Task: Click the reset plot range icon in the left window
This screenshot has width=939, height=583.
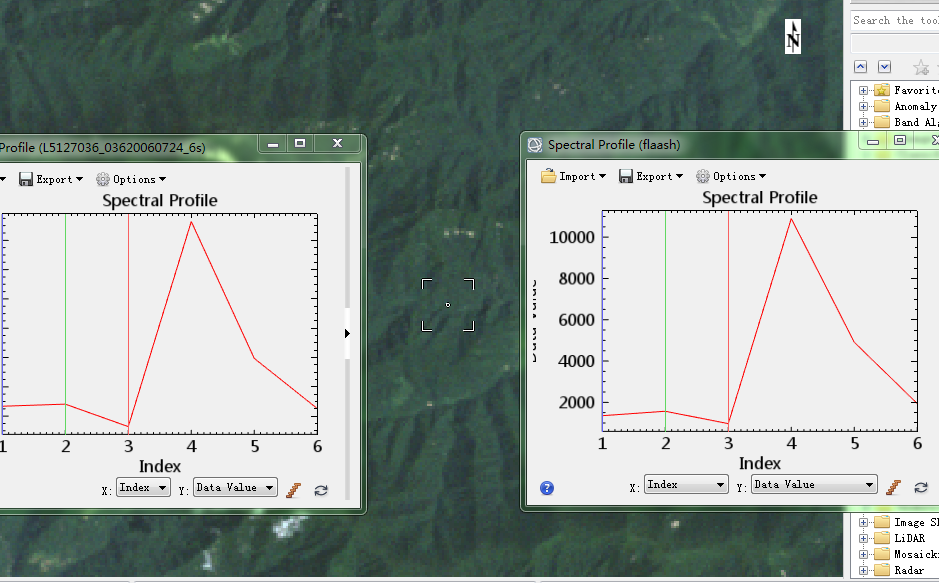Action: 321,490
